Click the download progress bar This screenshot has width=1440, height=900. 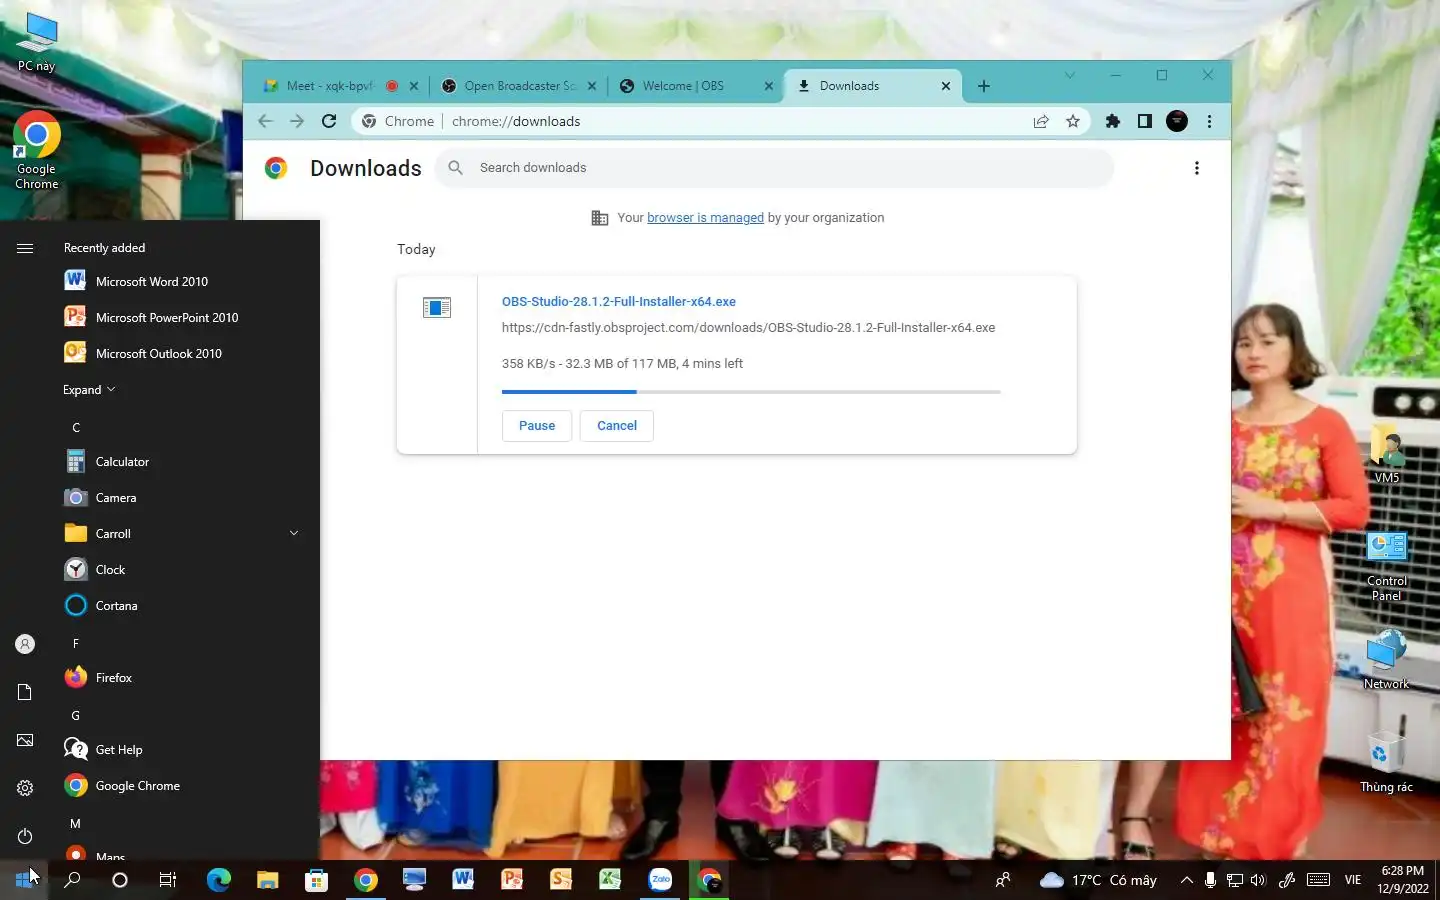pos(751,392)
